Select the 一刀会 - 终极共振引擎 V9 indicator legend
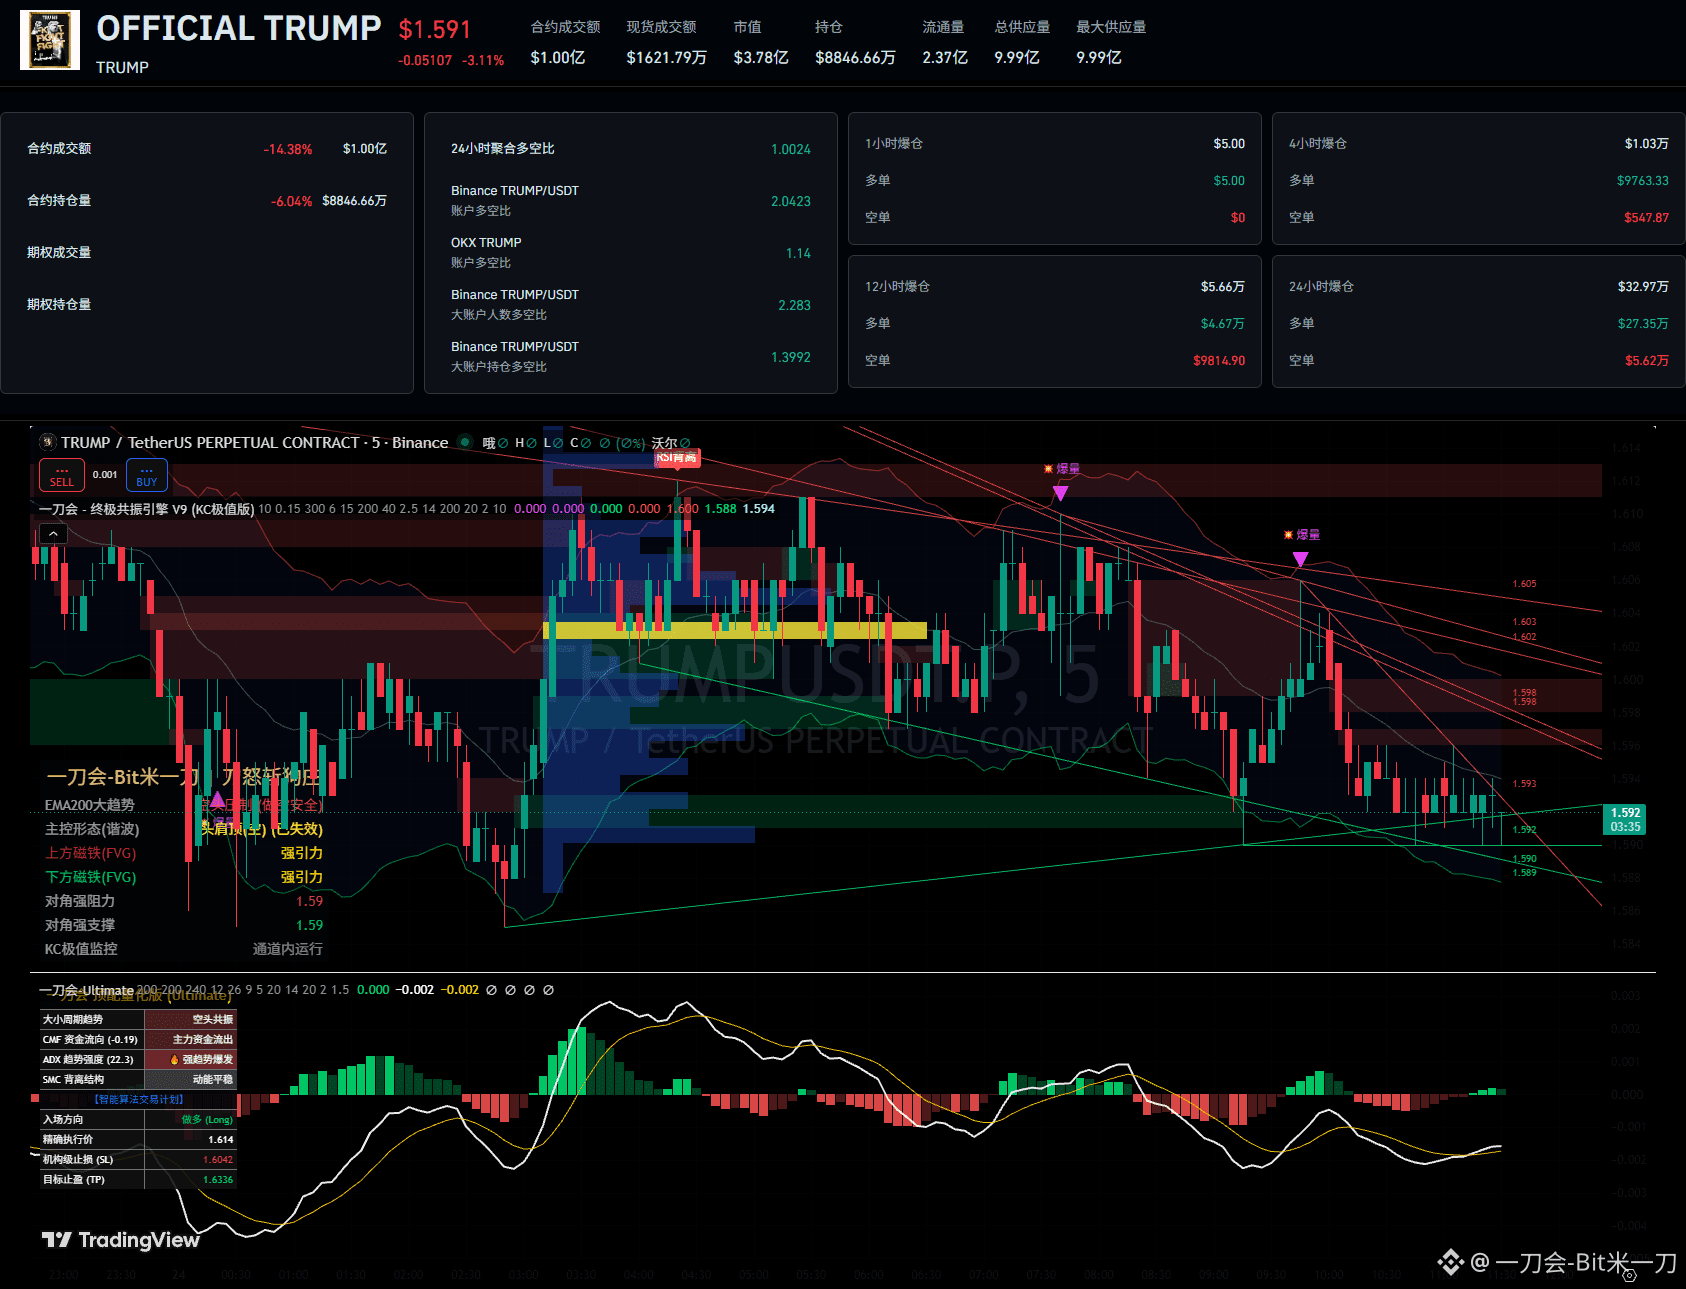Screen dimensions: 1686x1289 pyautogui.click(x=147, y=509)
